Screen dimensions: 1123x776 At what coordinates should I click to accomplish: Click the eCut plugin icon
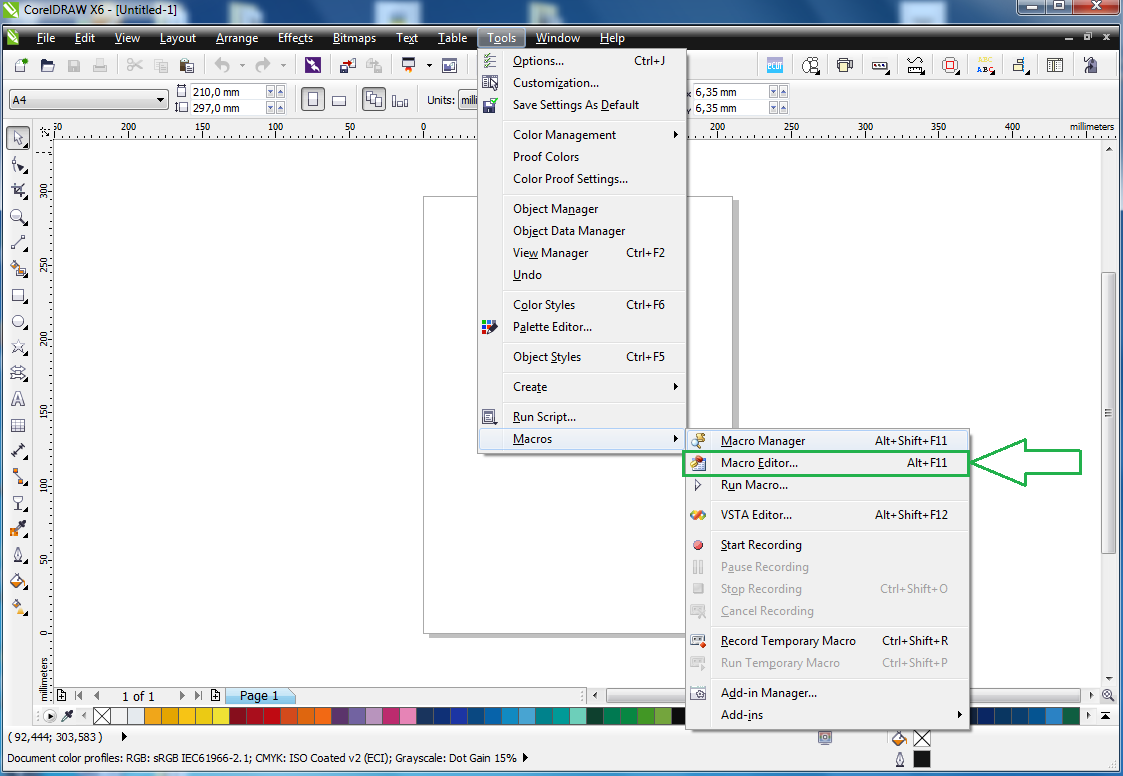pos(775,65)
